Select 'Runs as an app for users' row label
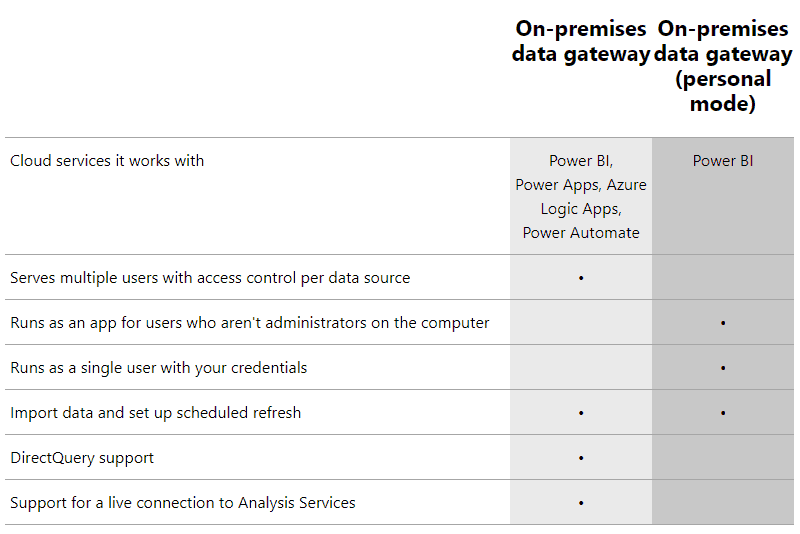Viewport: 800px width, 534px height. 249,323
